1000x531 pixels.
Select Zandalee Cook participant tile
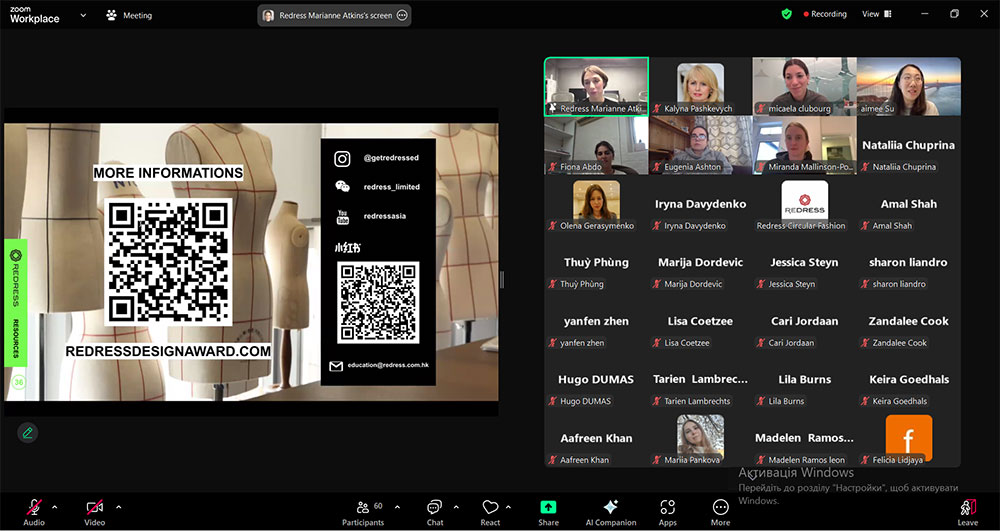click(909, 321)
